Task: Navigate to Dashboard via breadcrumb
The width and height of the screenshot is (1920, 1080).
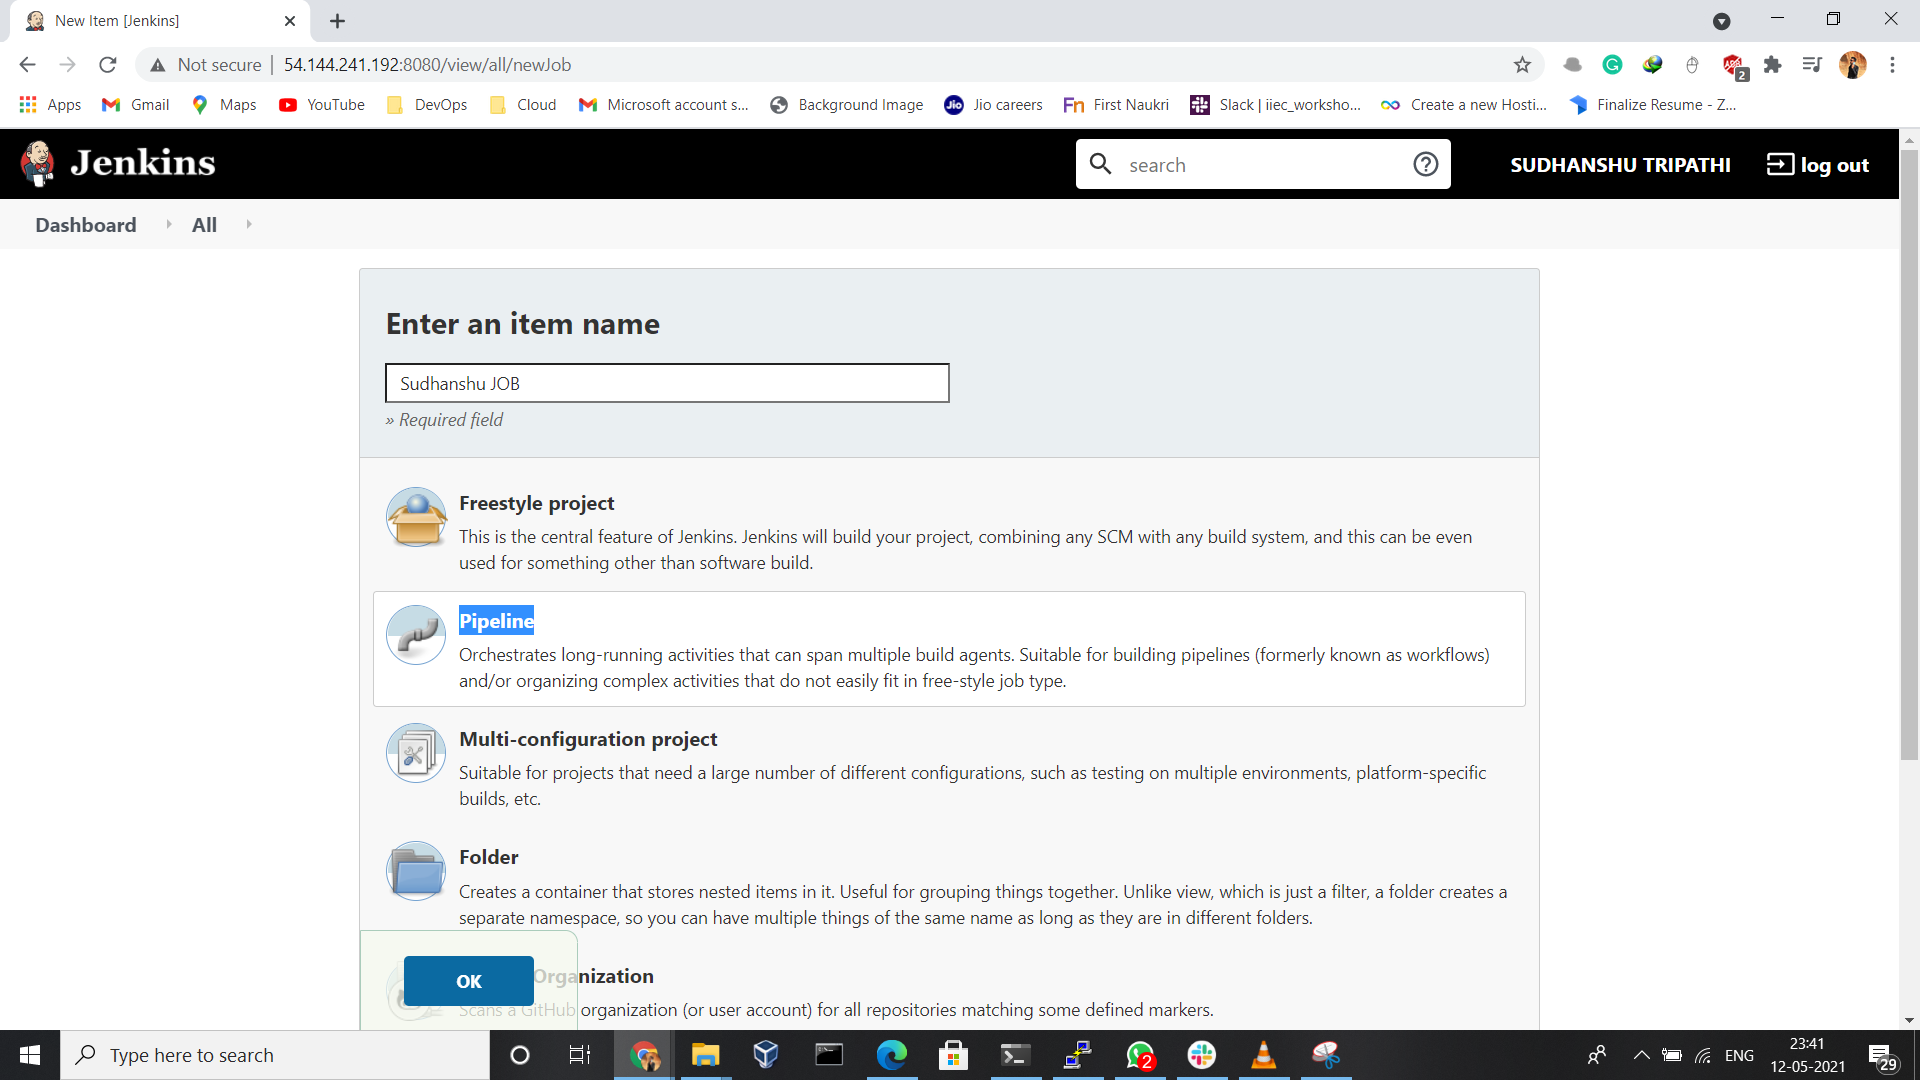Action: pos(85,224)
